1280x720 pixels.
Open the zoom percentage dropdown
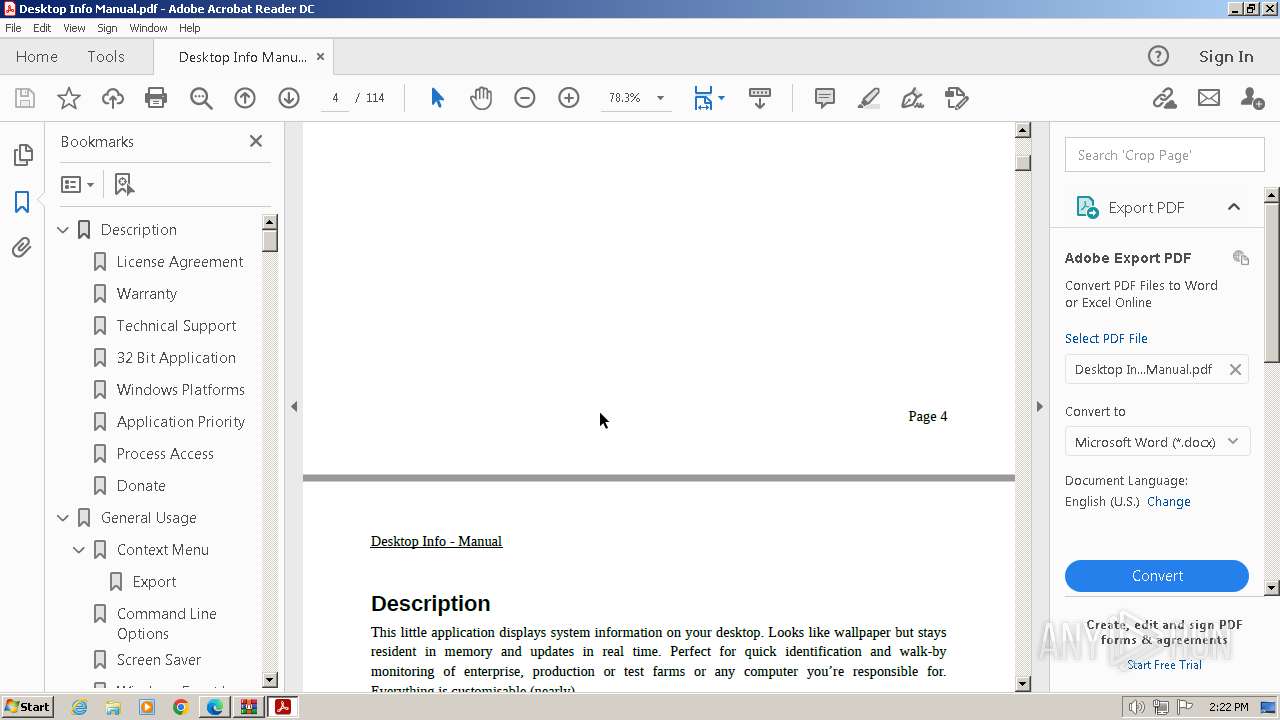pos(660,98)
